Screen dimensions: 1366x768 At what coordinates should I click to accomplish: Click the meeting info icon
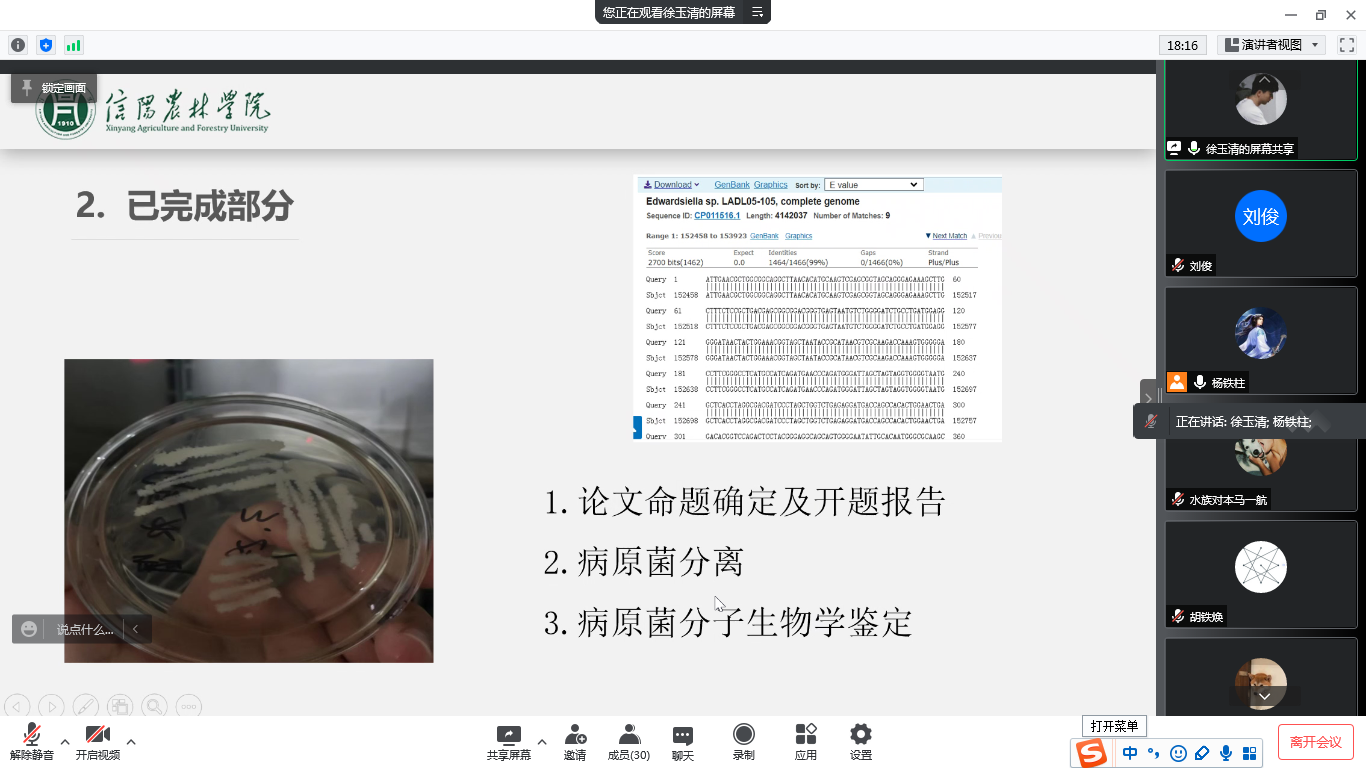[x=17, y=45]
